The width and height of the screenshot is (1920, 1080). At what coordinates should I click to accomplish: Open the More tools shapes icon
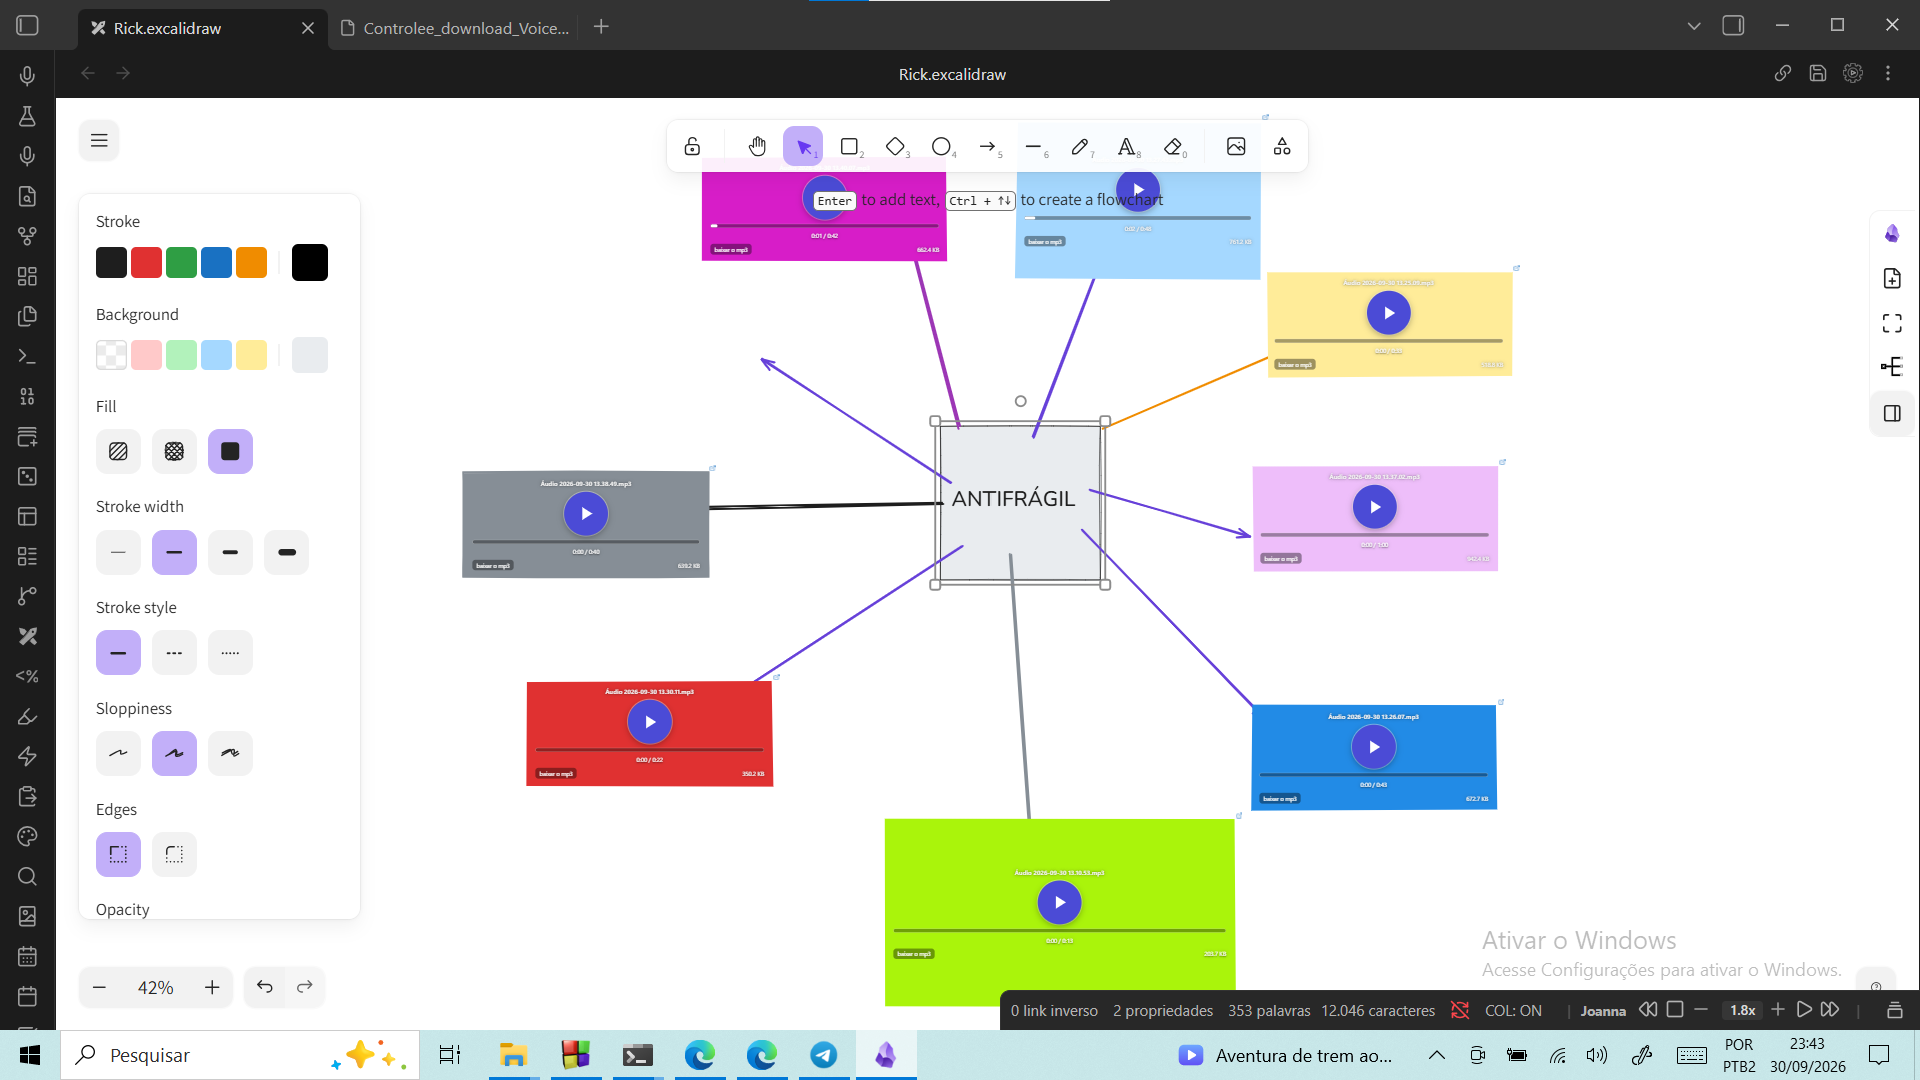point(1282,147)
